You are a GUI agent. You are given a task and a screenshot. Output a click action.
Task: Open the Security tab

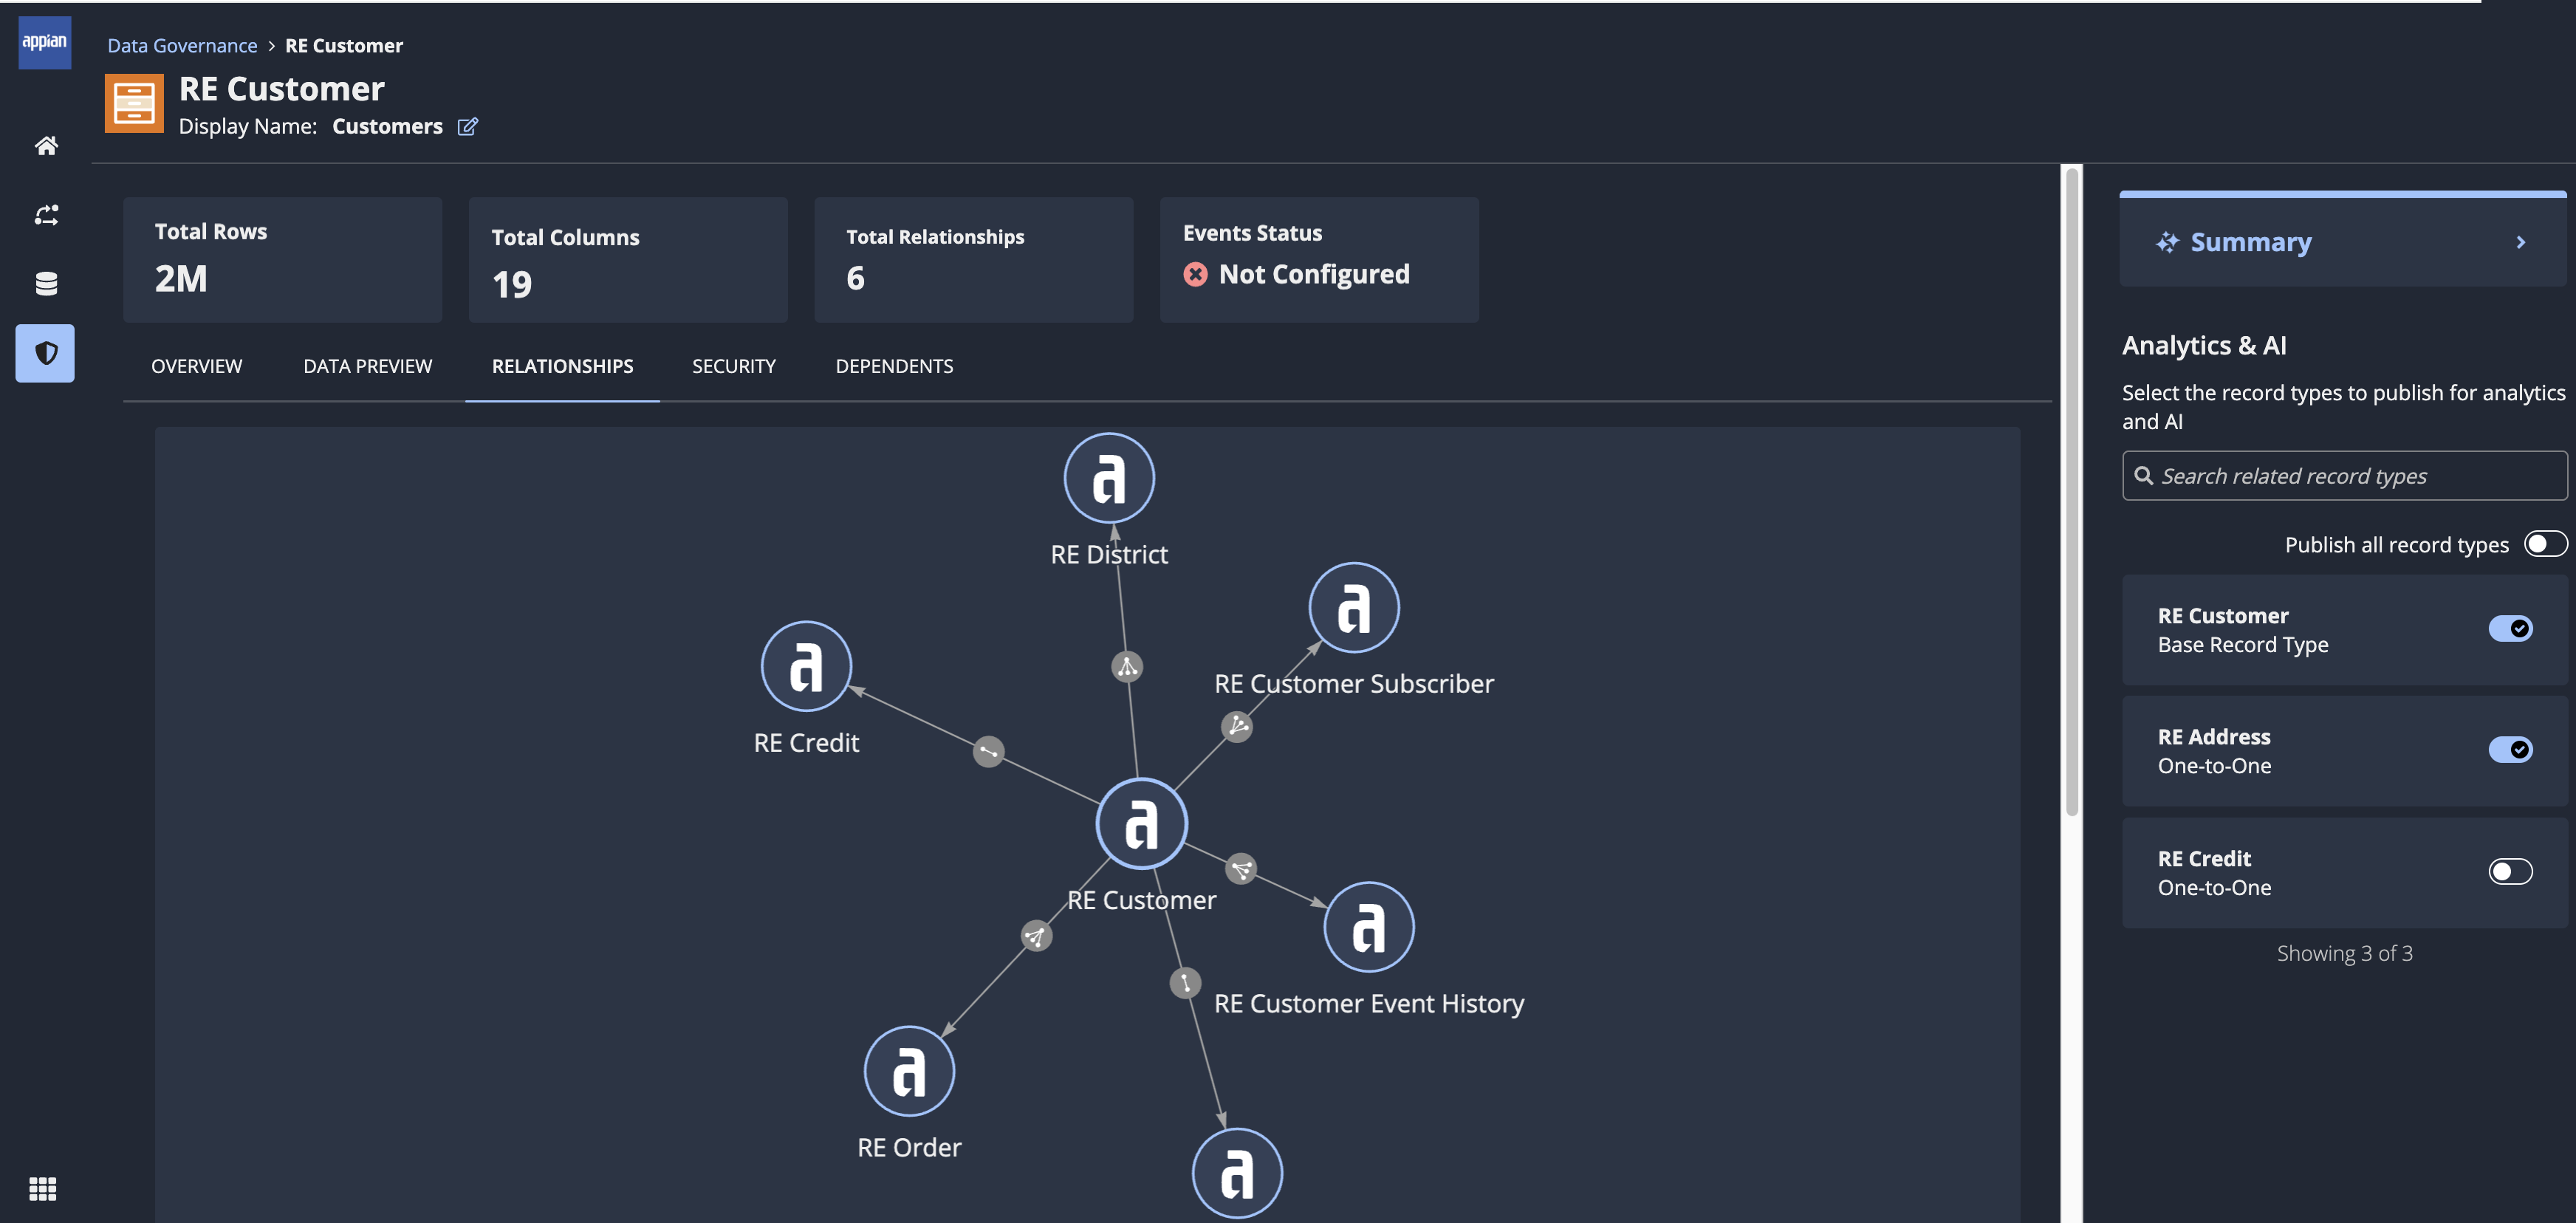pyautogui.click(x=733, y=366)
